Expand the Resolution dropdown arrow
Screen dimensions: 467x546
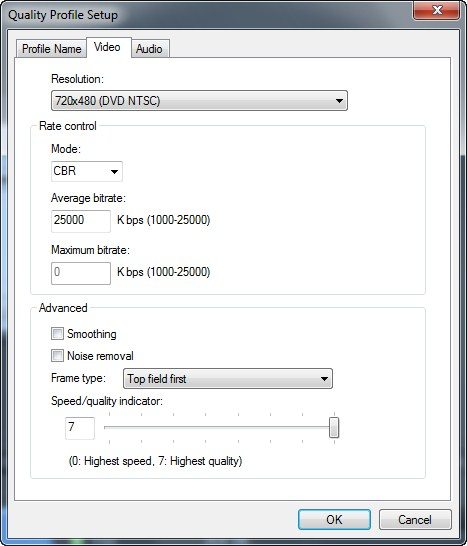pyautogui.click(x=339, y=101)
